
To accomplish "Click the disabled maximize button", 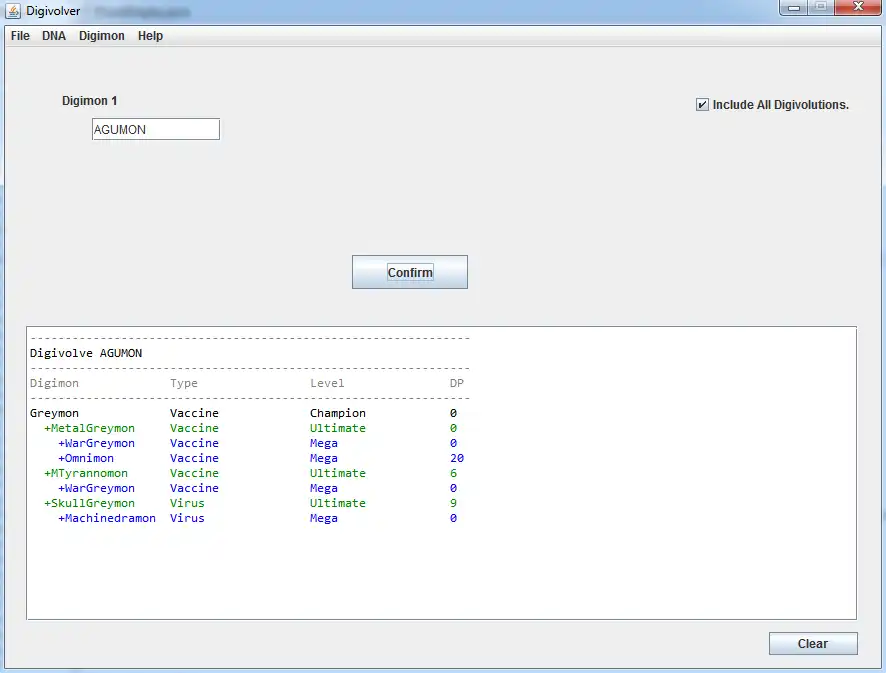I will pyautogui.click(x=821, y=7).
